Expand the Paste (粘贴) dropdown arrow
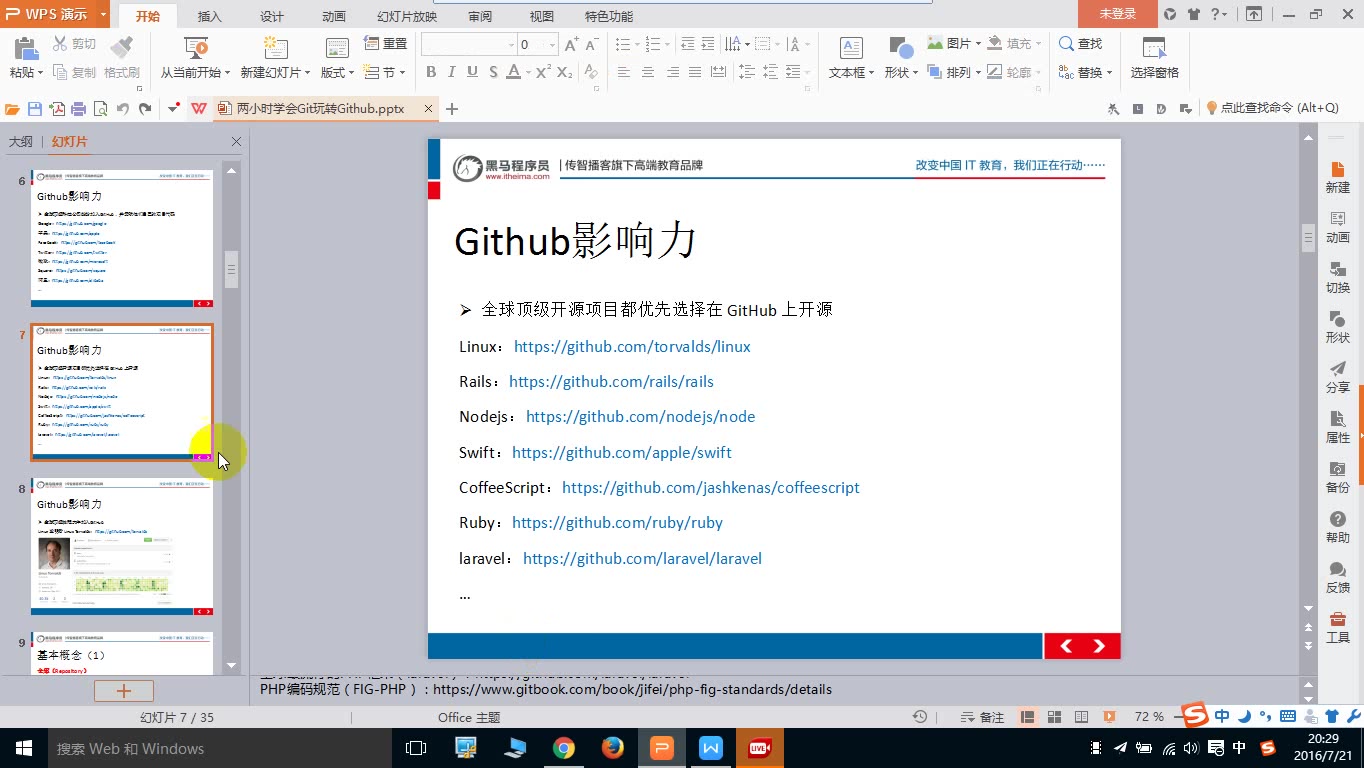1364x768 pixels. tap(40, 73)
